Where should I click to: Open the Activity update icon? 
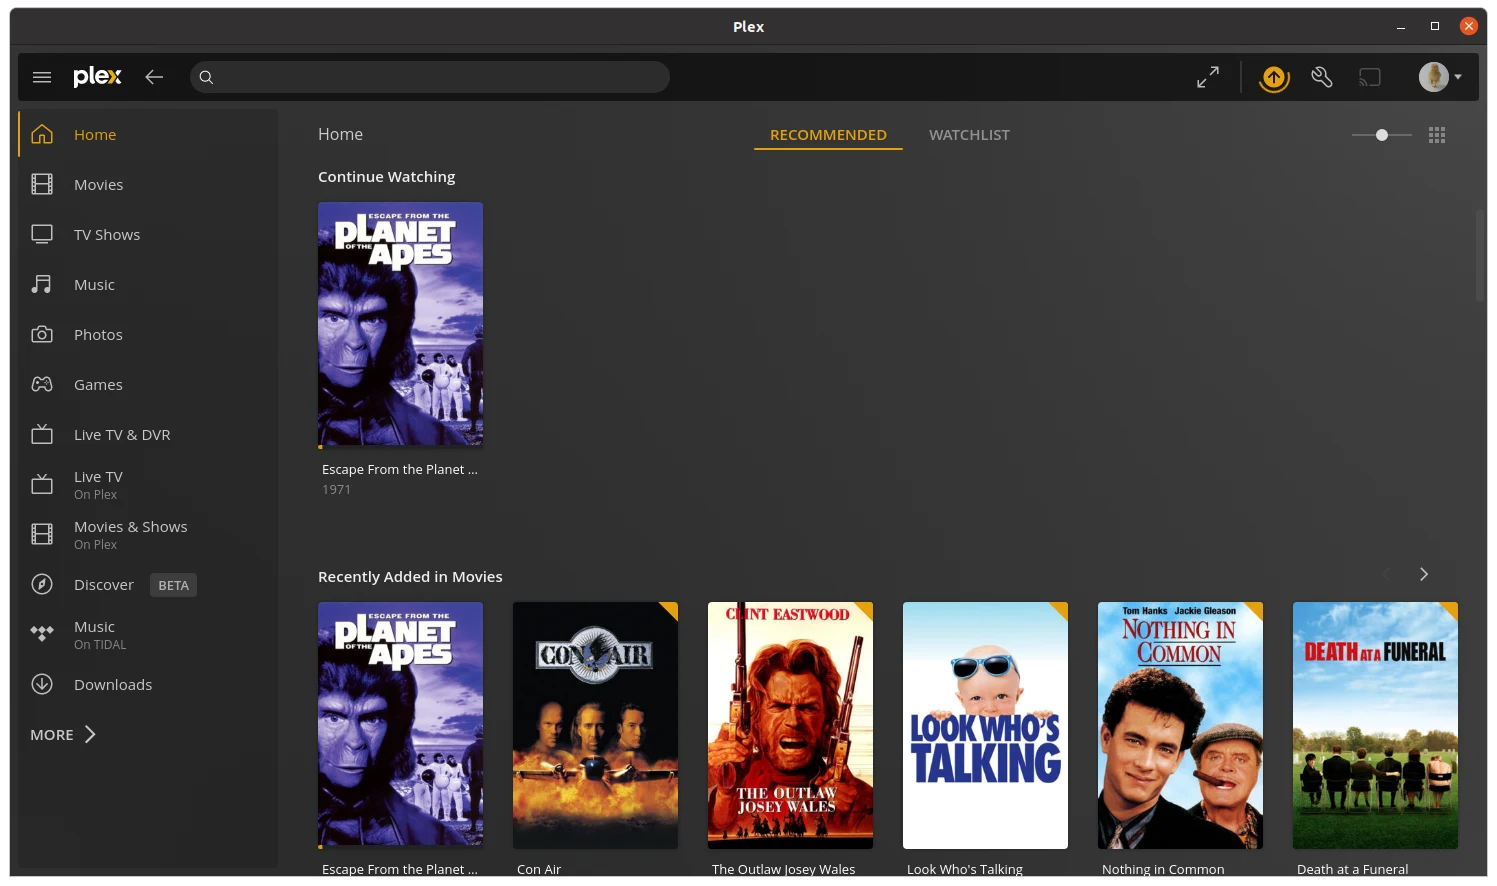(1273, 77)
